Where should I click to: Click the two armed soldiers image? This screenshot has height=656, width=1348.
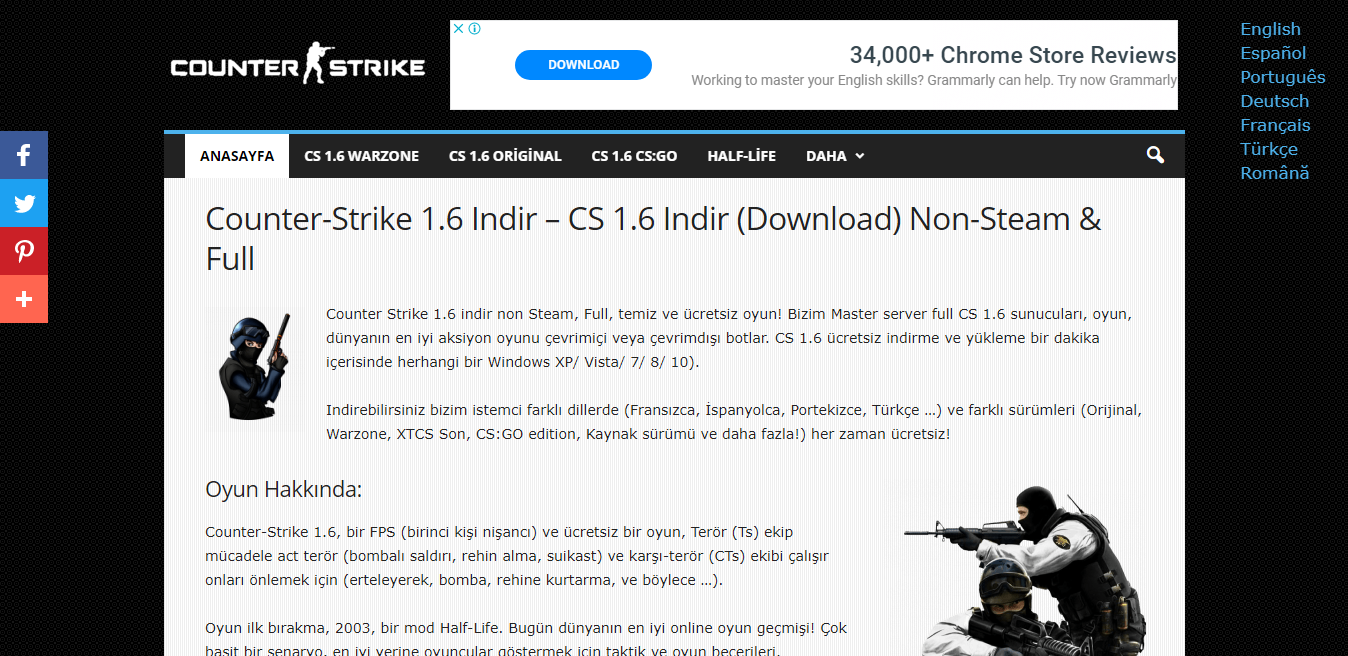coord(1024,570)
